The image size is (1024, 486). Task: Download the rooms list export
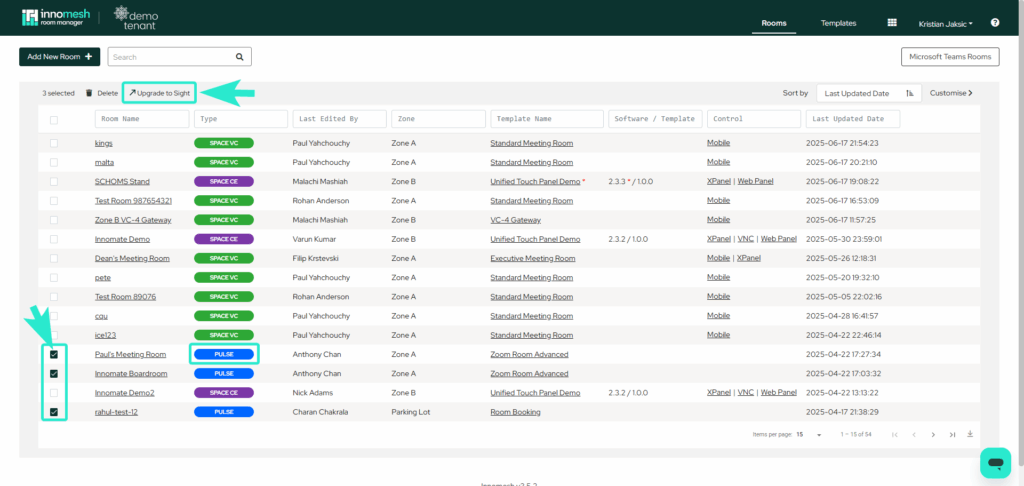coord(970,434)
